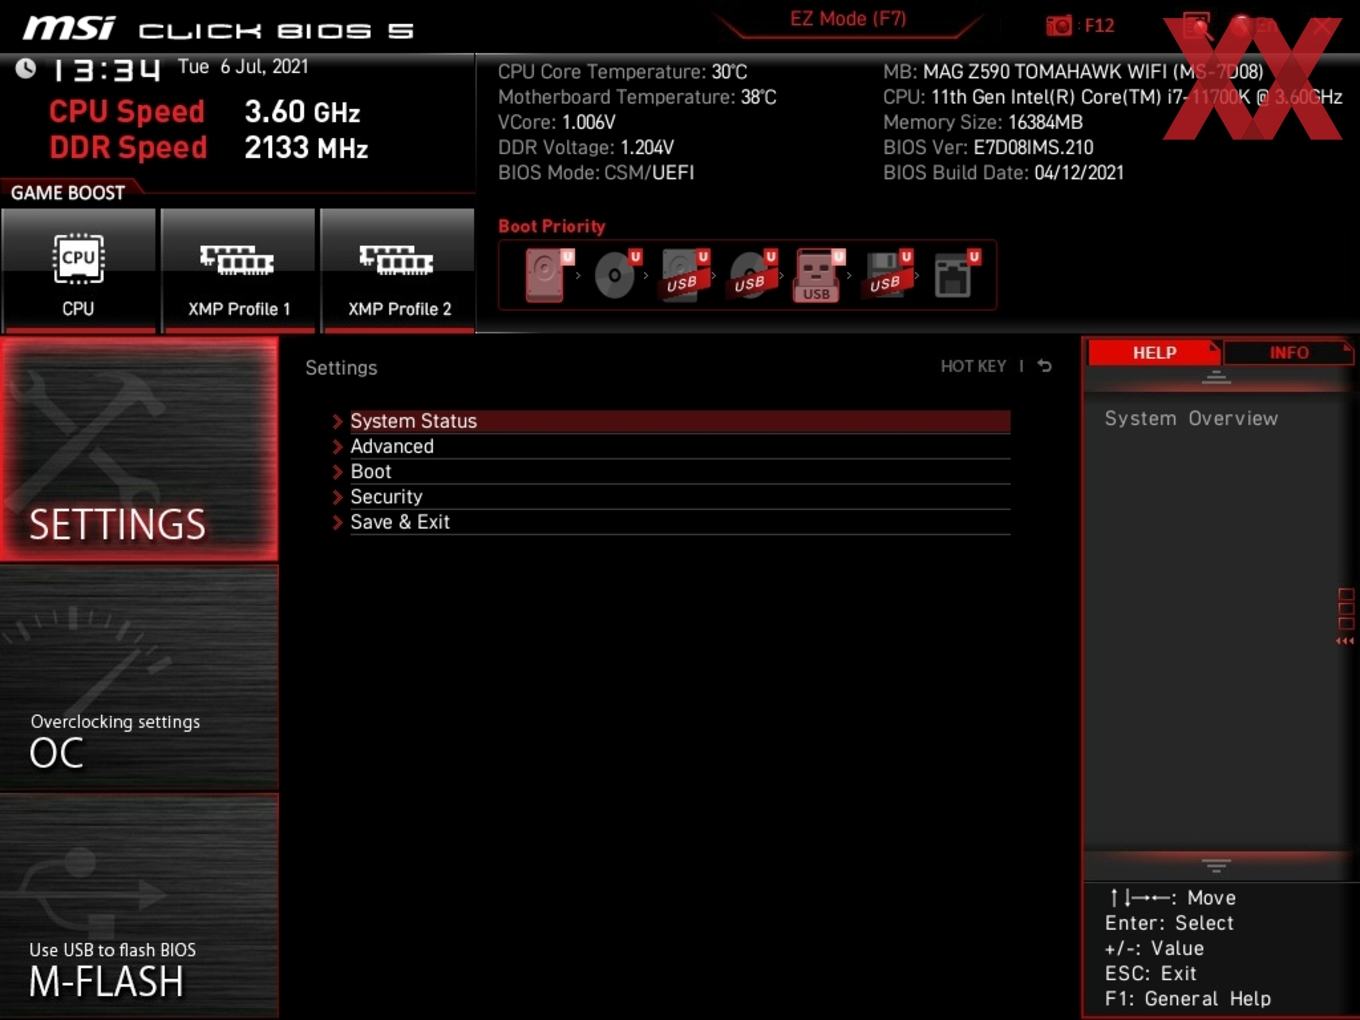
Task: Click the date Tue 6 Jul, 2021
Action: coord(243,67)
